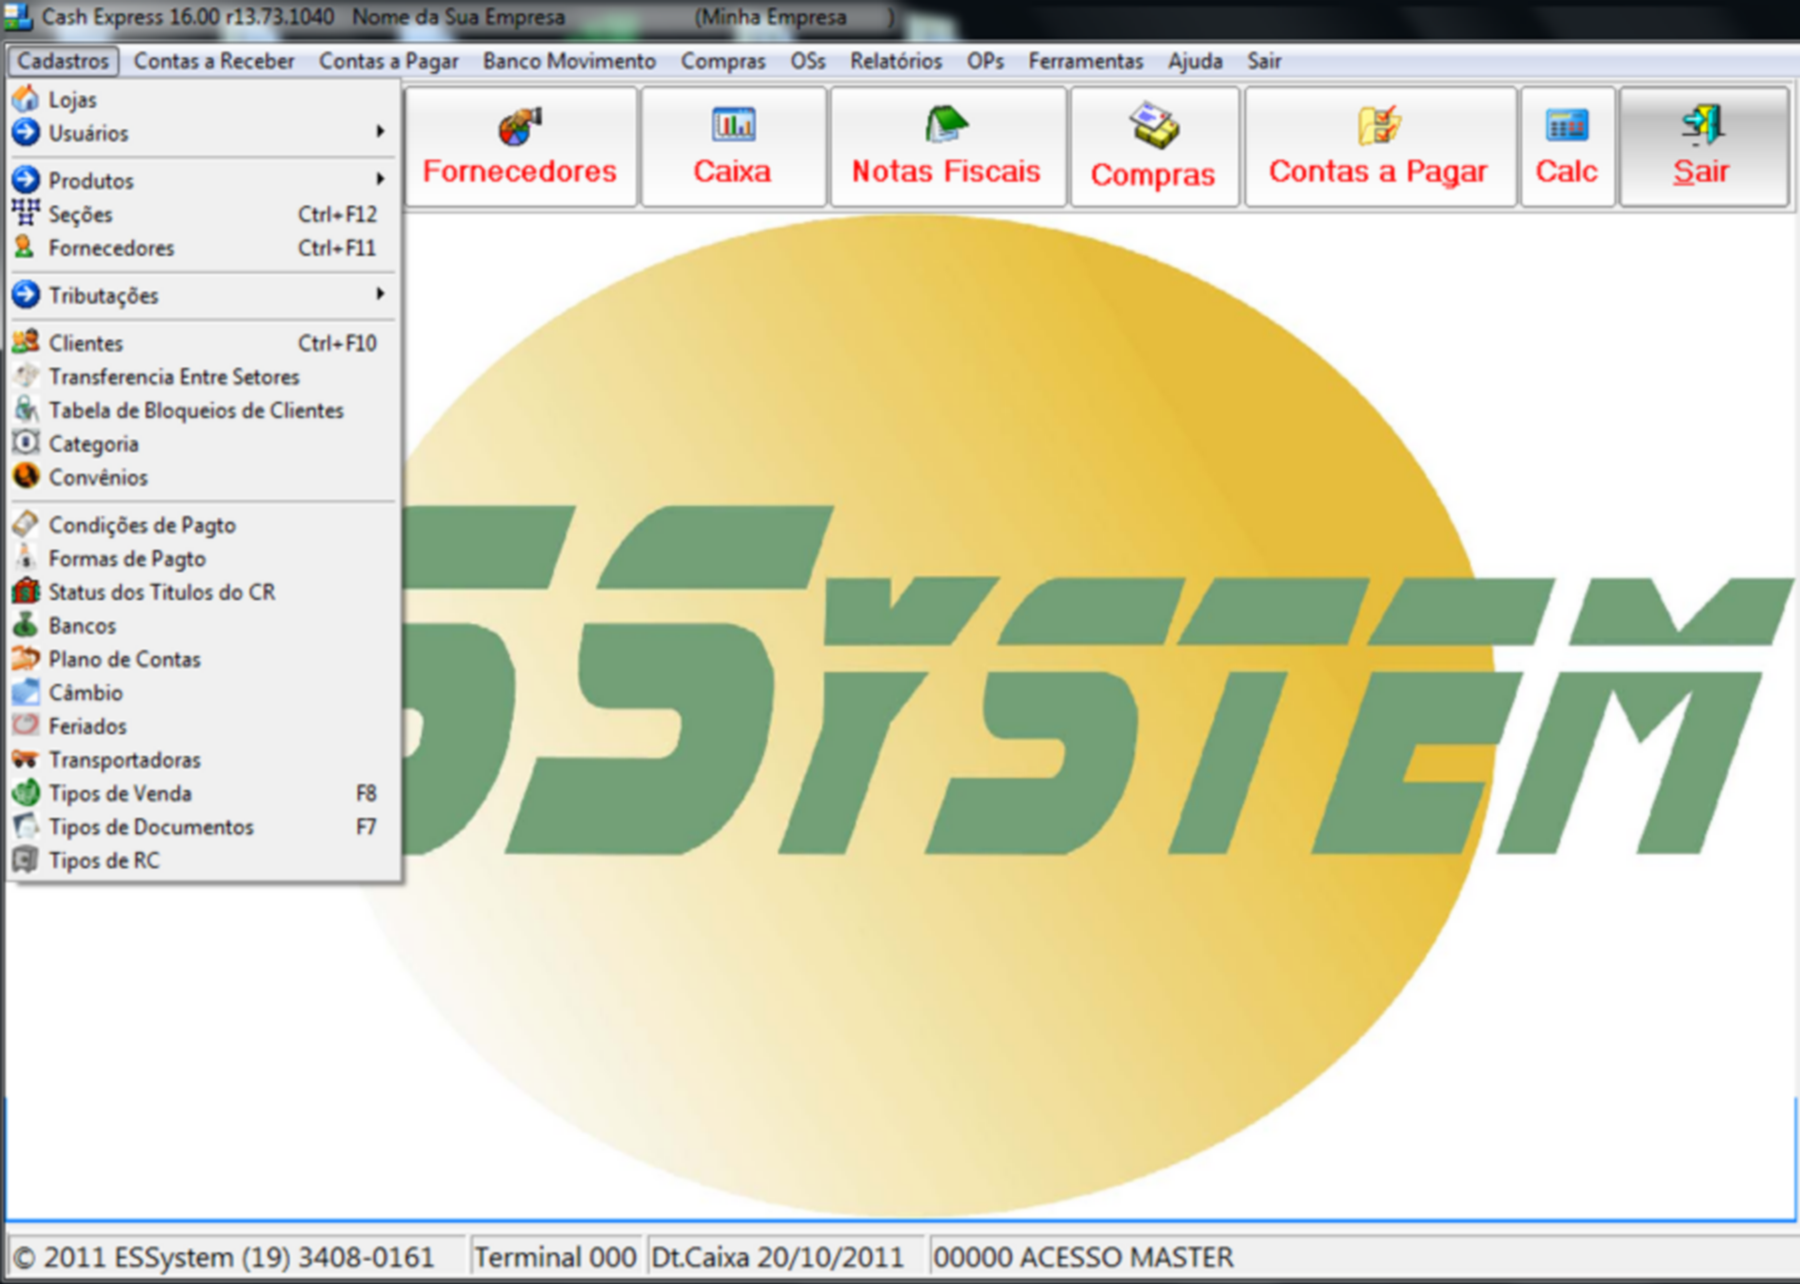
Task: Expand the Usuários submenu arrow
Action: 380,132
